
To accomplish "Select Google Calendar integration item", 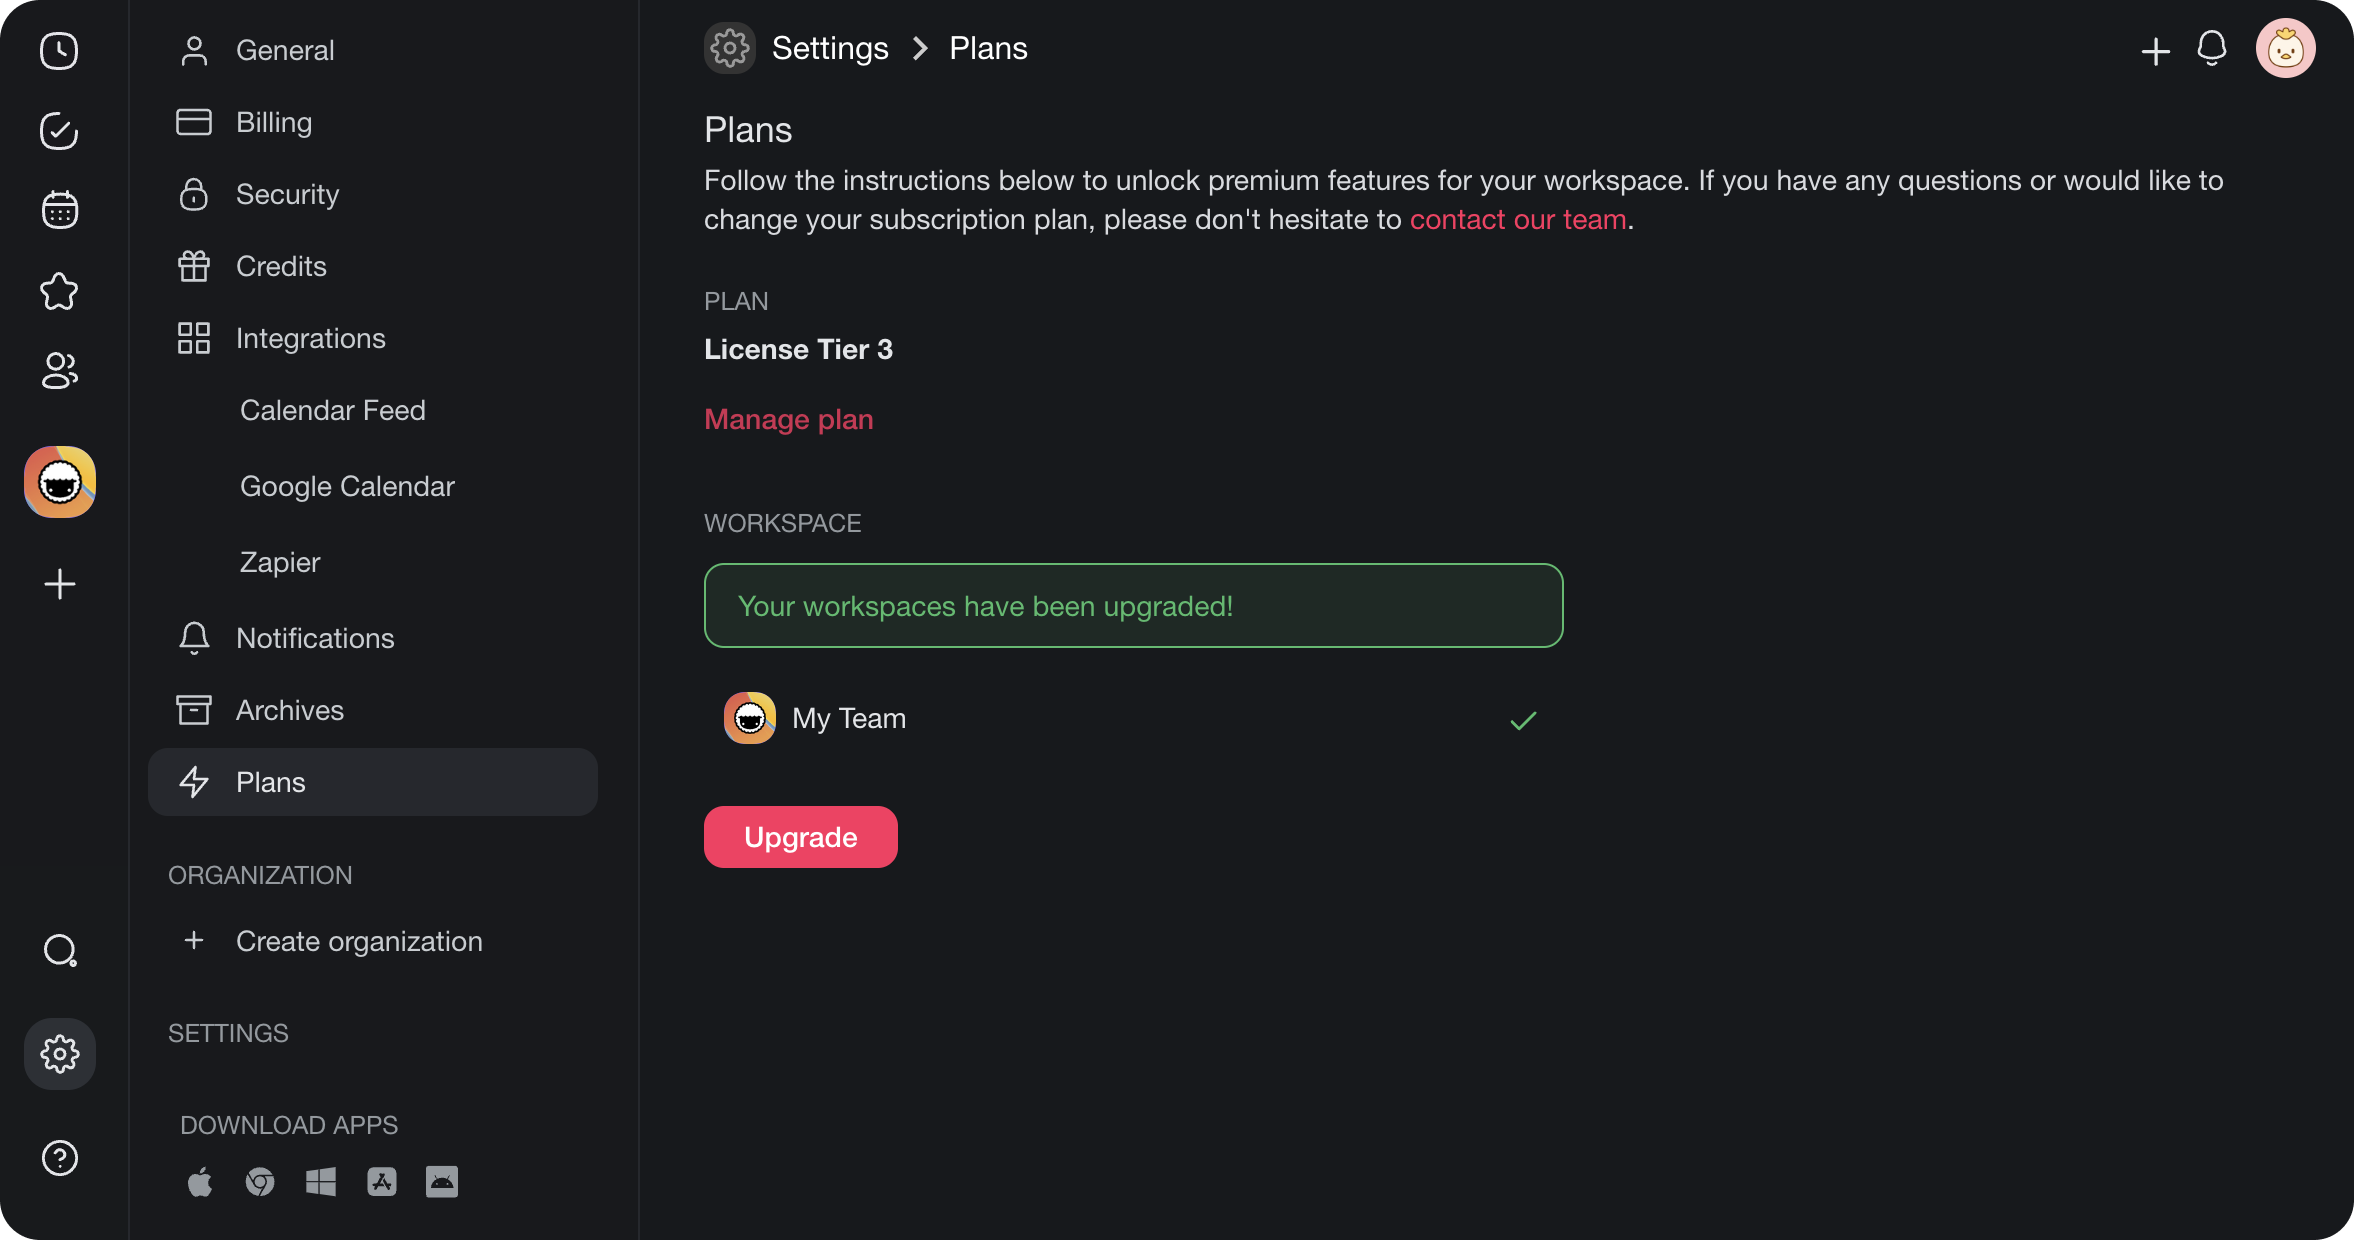I will pyautogui.click(x=347, y=486).
